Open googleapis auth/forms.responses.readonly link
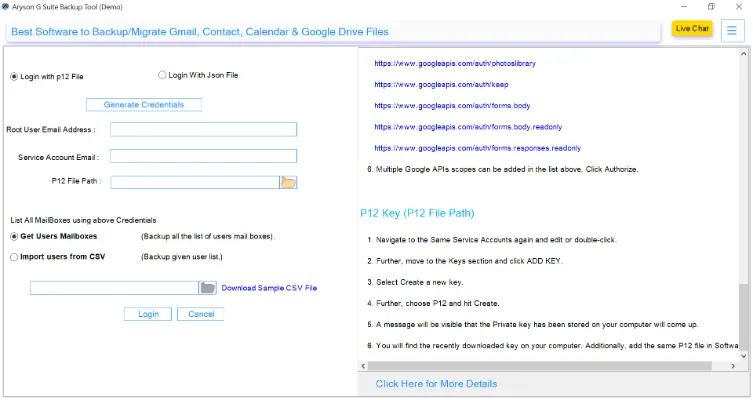Screen dimensions: 753x400 477,148
